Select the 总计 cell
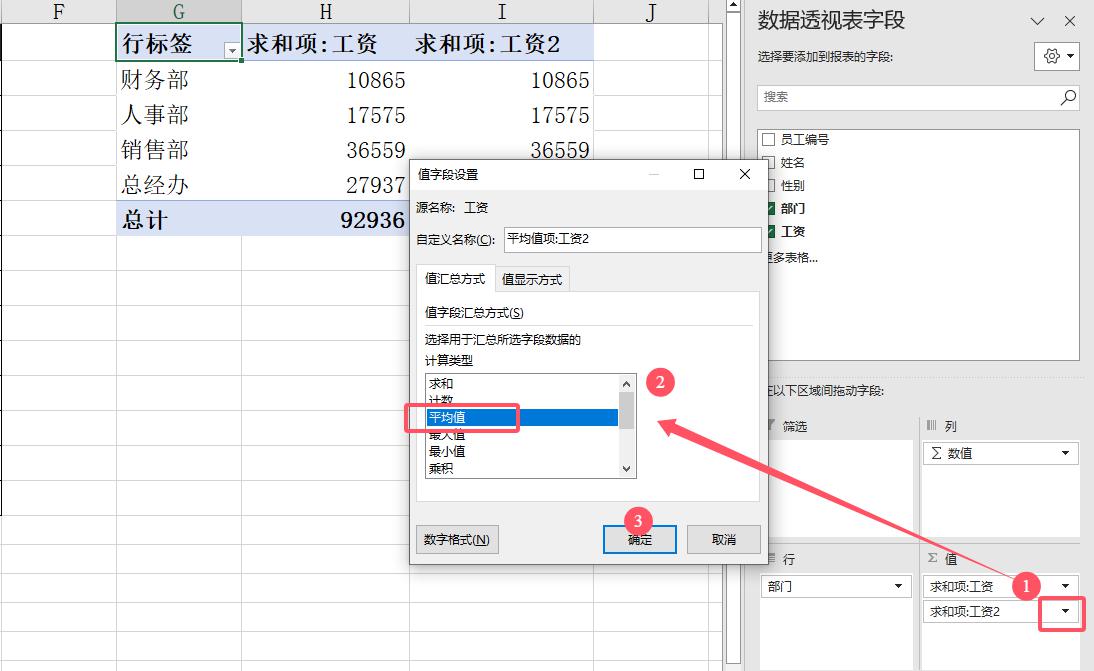This screenshot has width=1094, height=671. point(179,219)
